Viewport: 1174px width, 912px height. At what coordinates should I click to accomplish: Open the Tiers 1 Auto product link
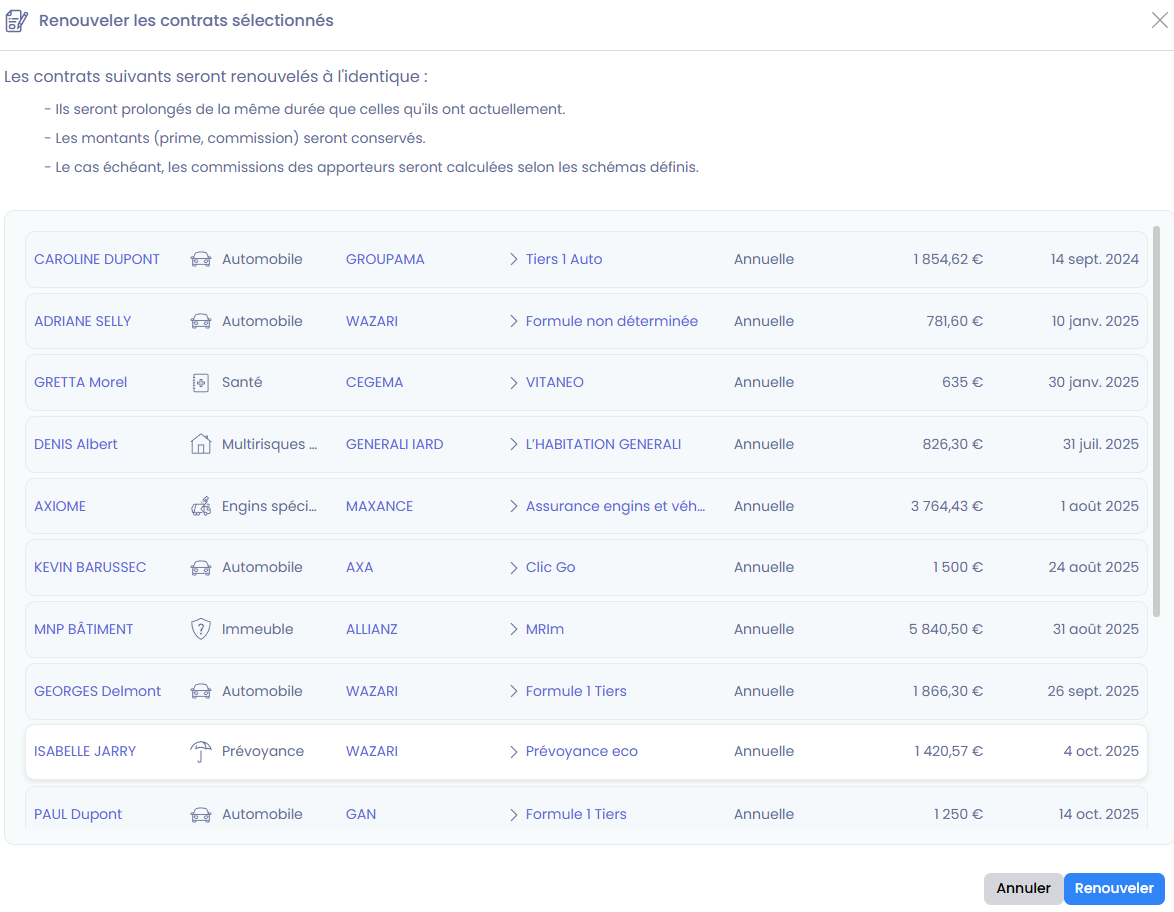click(x=564, y=259)
